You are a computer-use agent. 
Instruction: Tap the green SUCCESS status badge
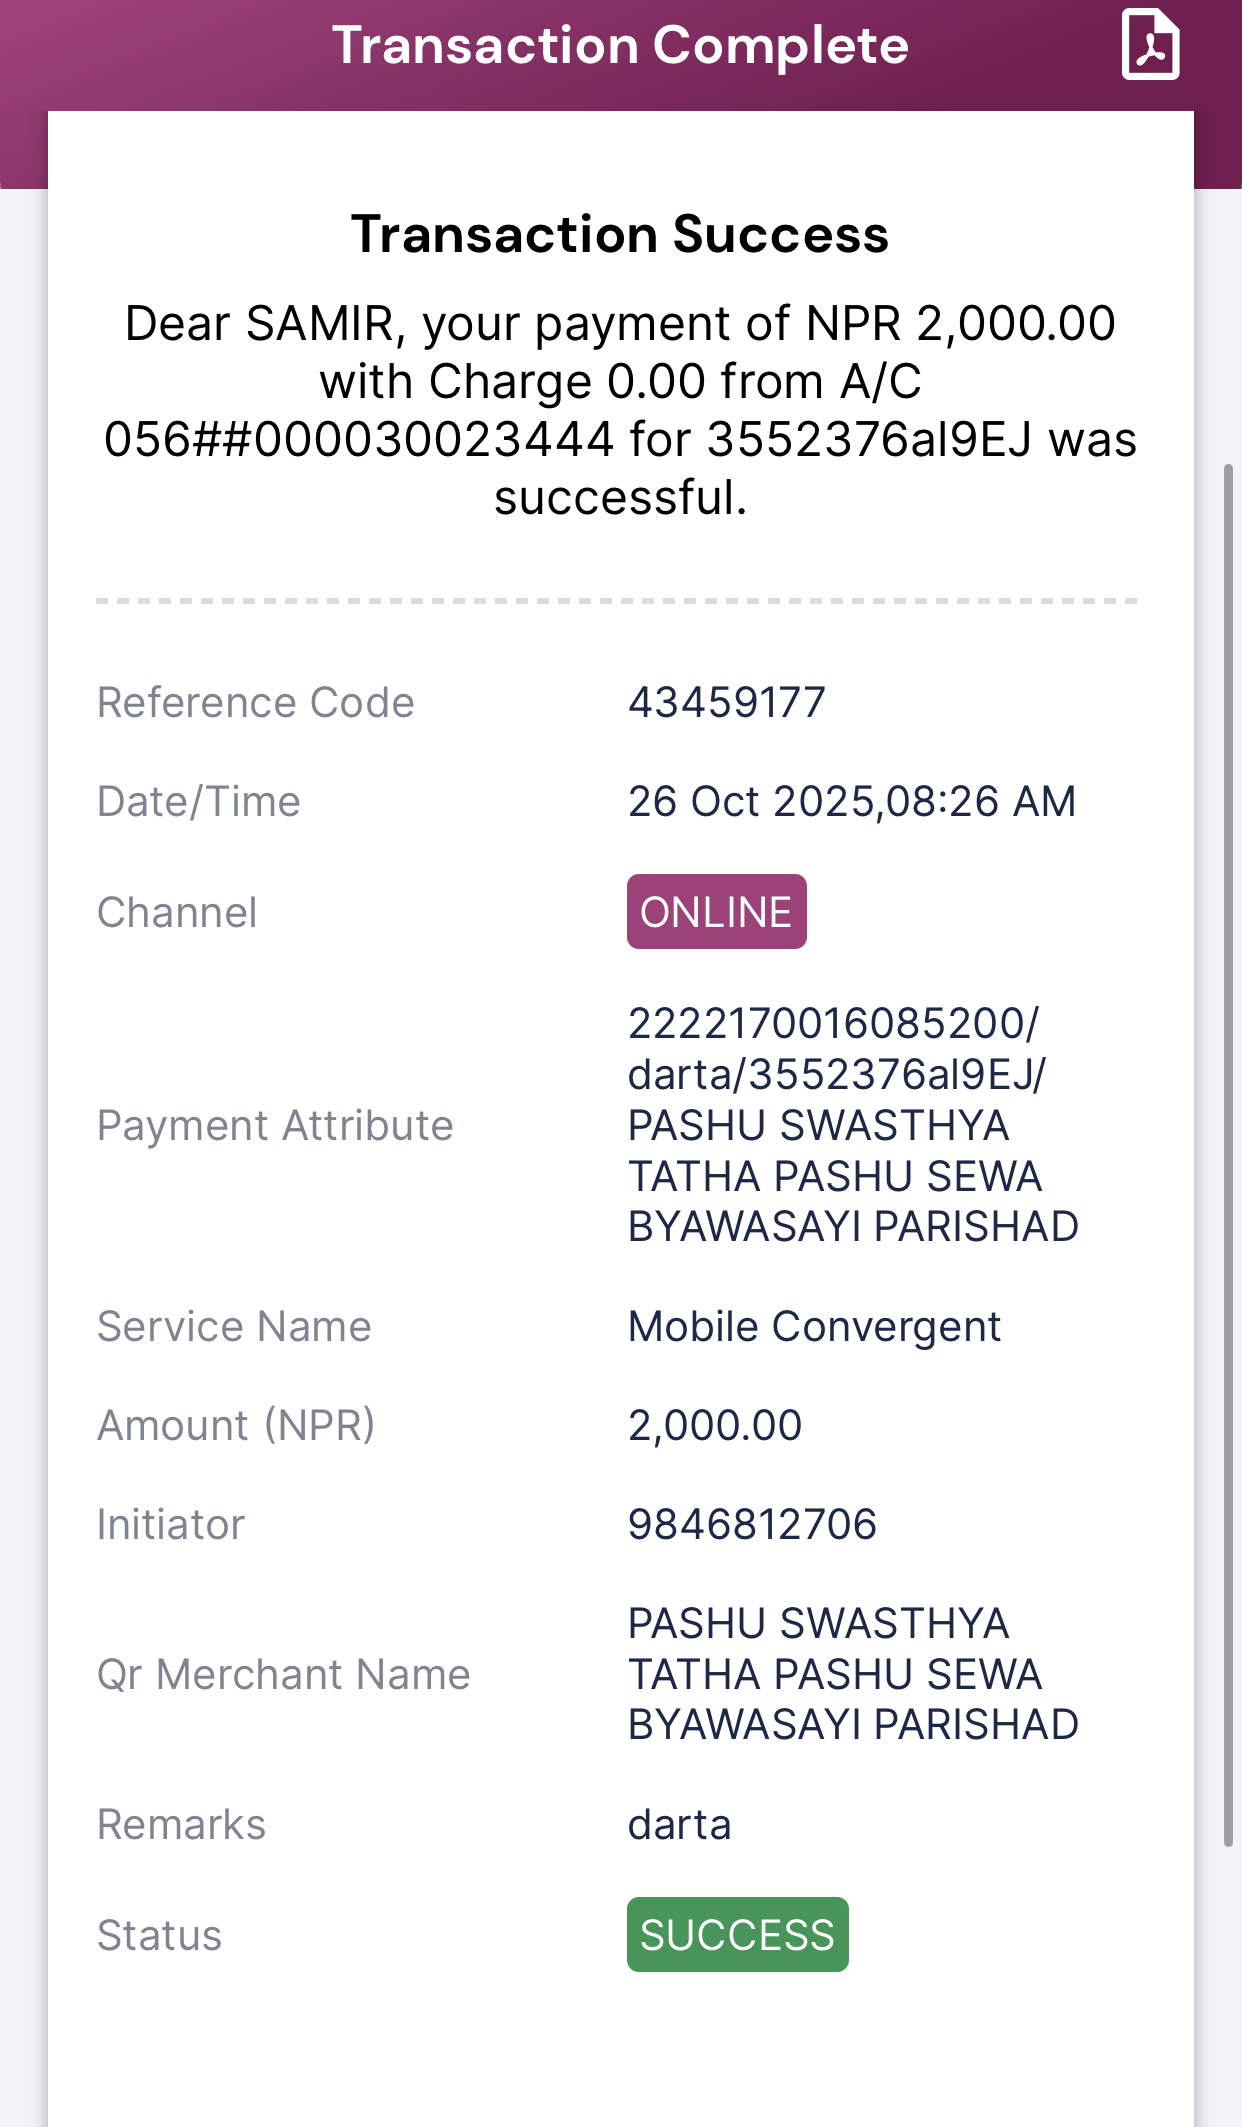pos(737,1934)
